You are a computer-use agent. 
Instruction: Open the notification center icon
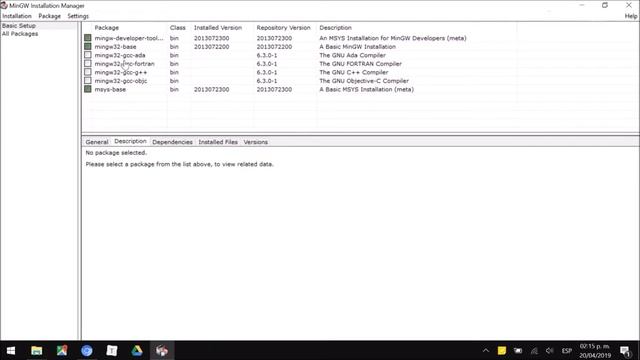click(x=625, y=351)
